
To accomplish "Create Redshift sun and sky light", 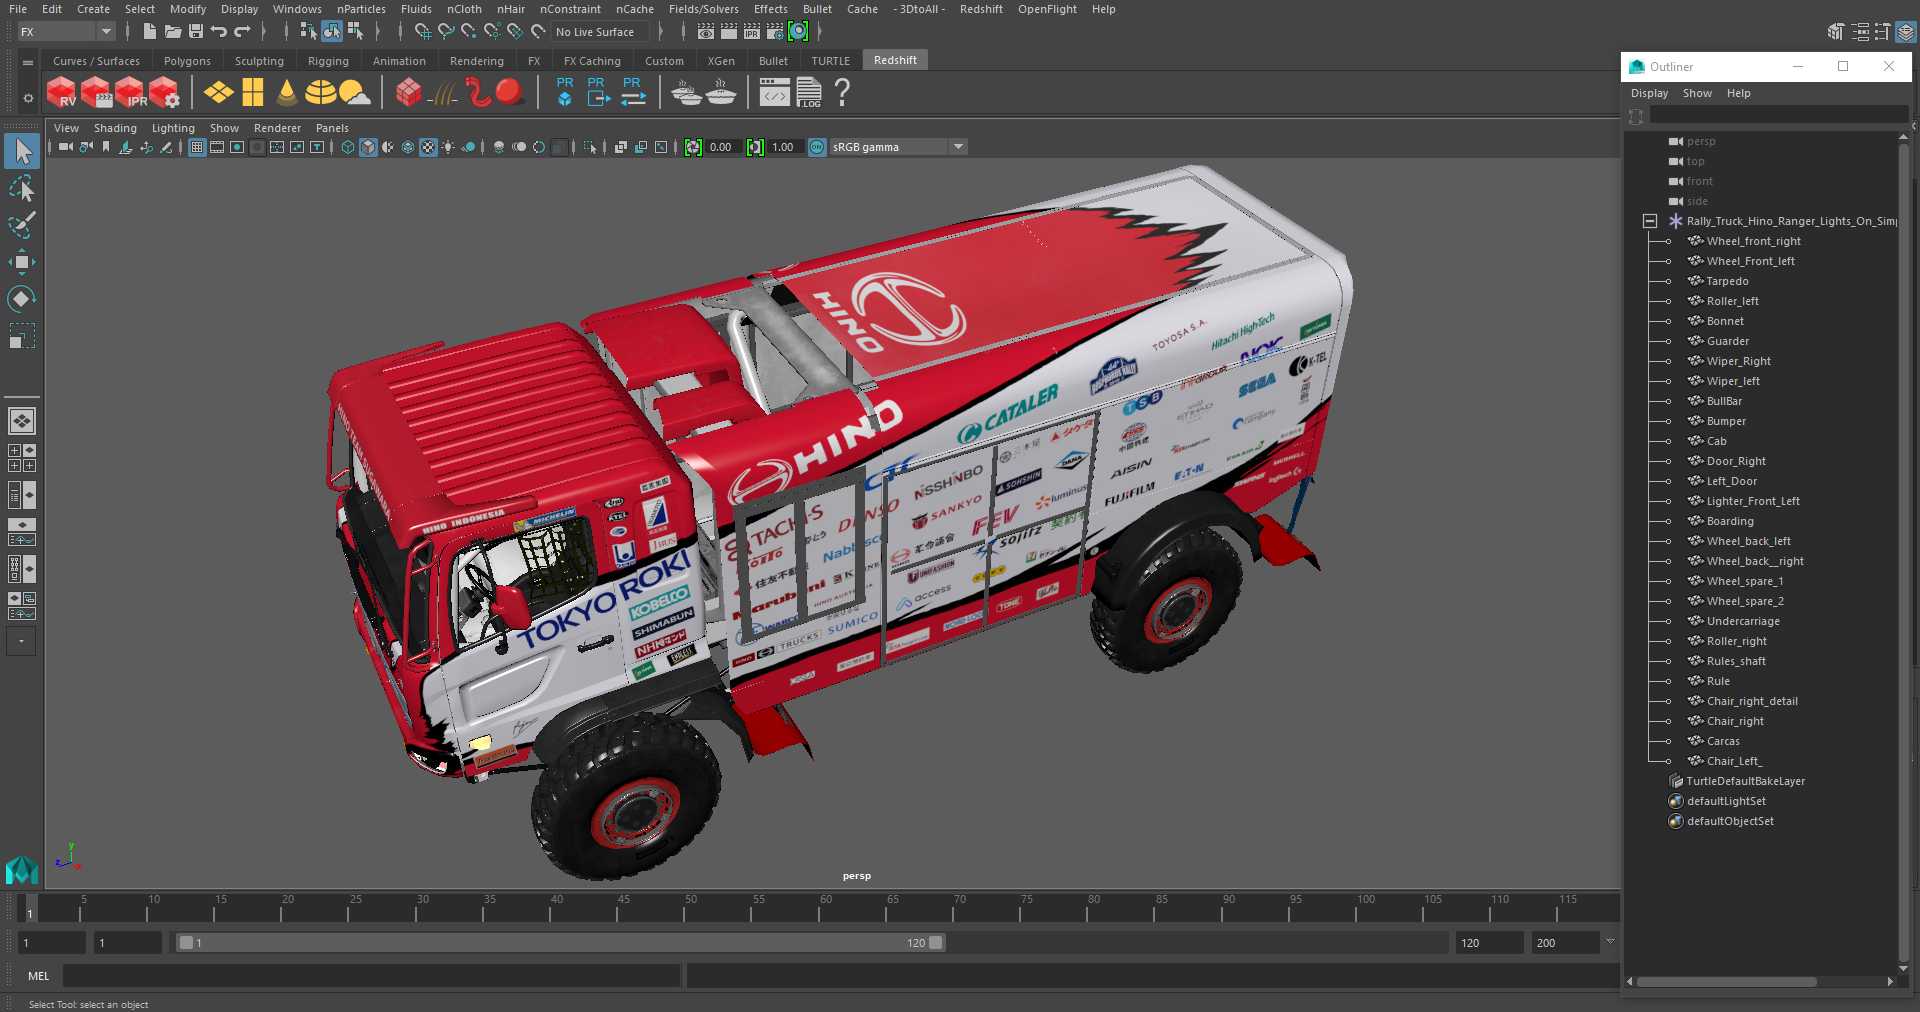I will pos(354,92).
